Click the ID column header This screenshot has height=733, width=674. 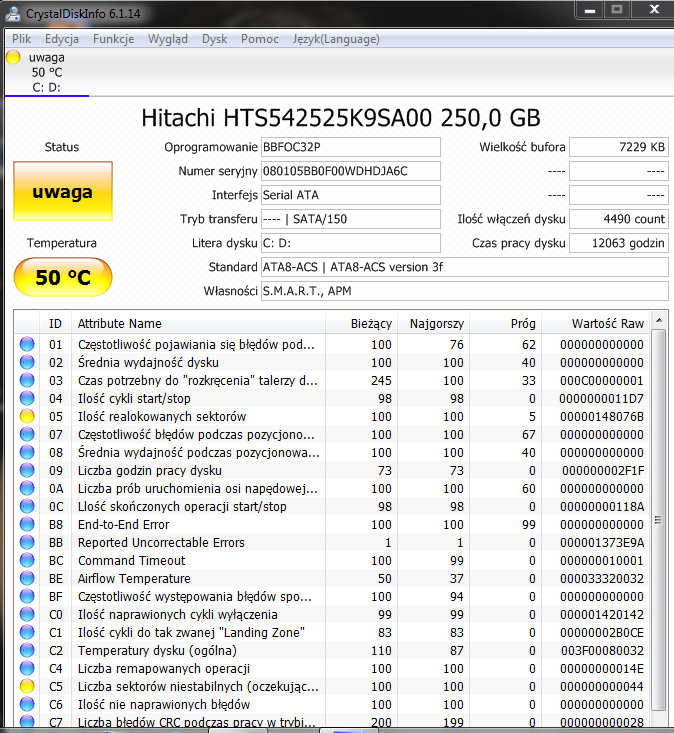55,323
